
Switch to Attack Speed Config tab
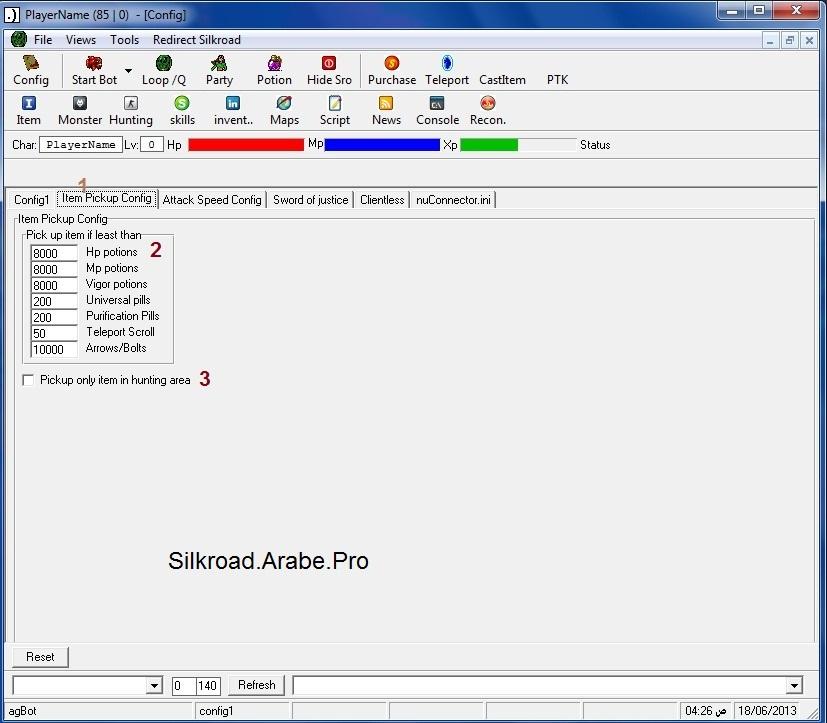pos(212,200)
